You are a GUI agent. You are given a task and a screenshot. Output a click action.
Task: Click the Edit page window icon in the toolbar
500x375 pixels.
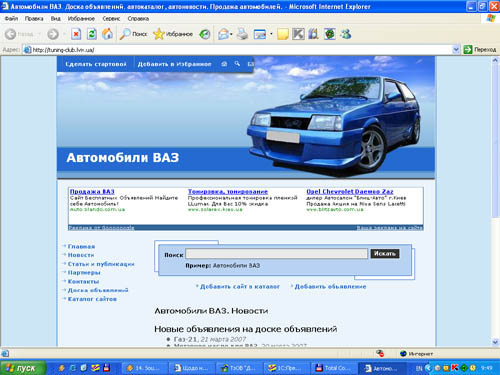click(260, 34)
